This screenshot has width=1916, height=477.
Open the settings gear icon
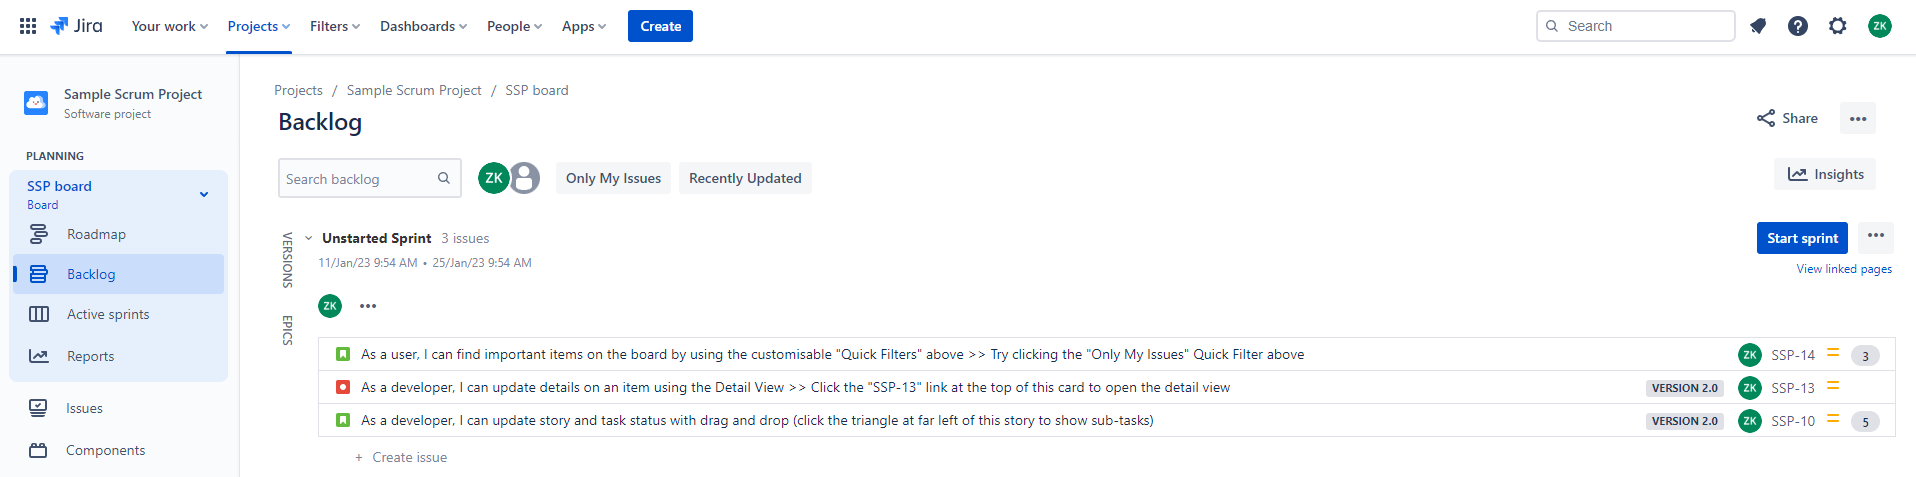tap(1838, 26)
